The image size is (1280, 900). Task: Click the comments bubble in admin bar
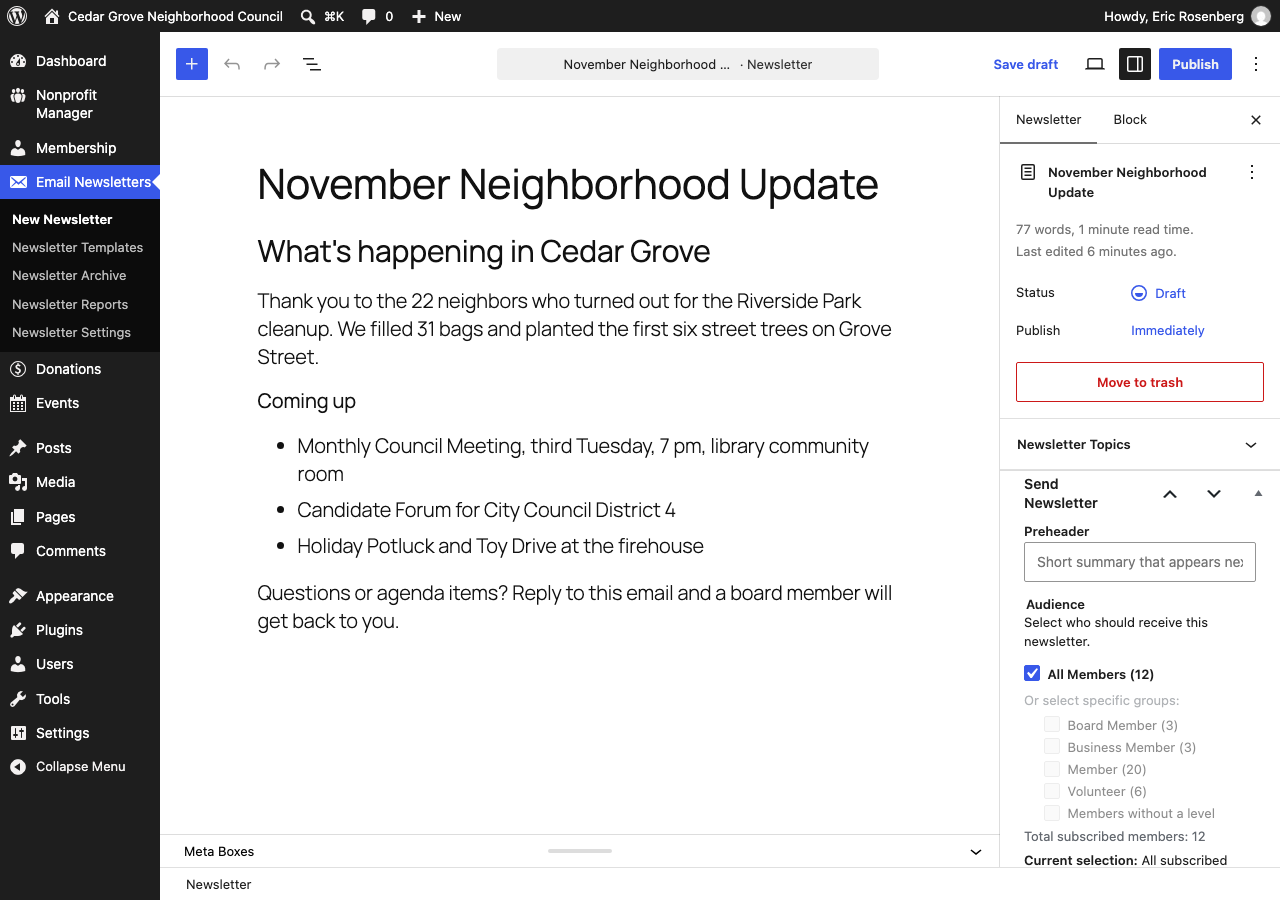[377, 16]
